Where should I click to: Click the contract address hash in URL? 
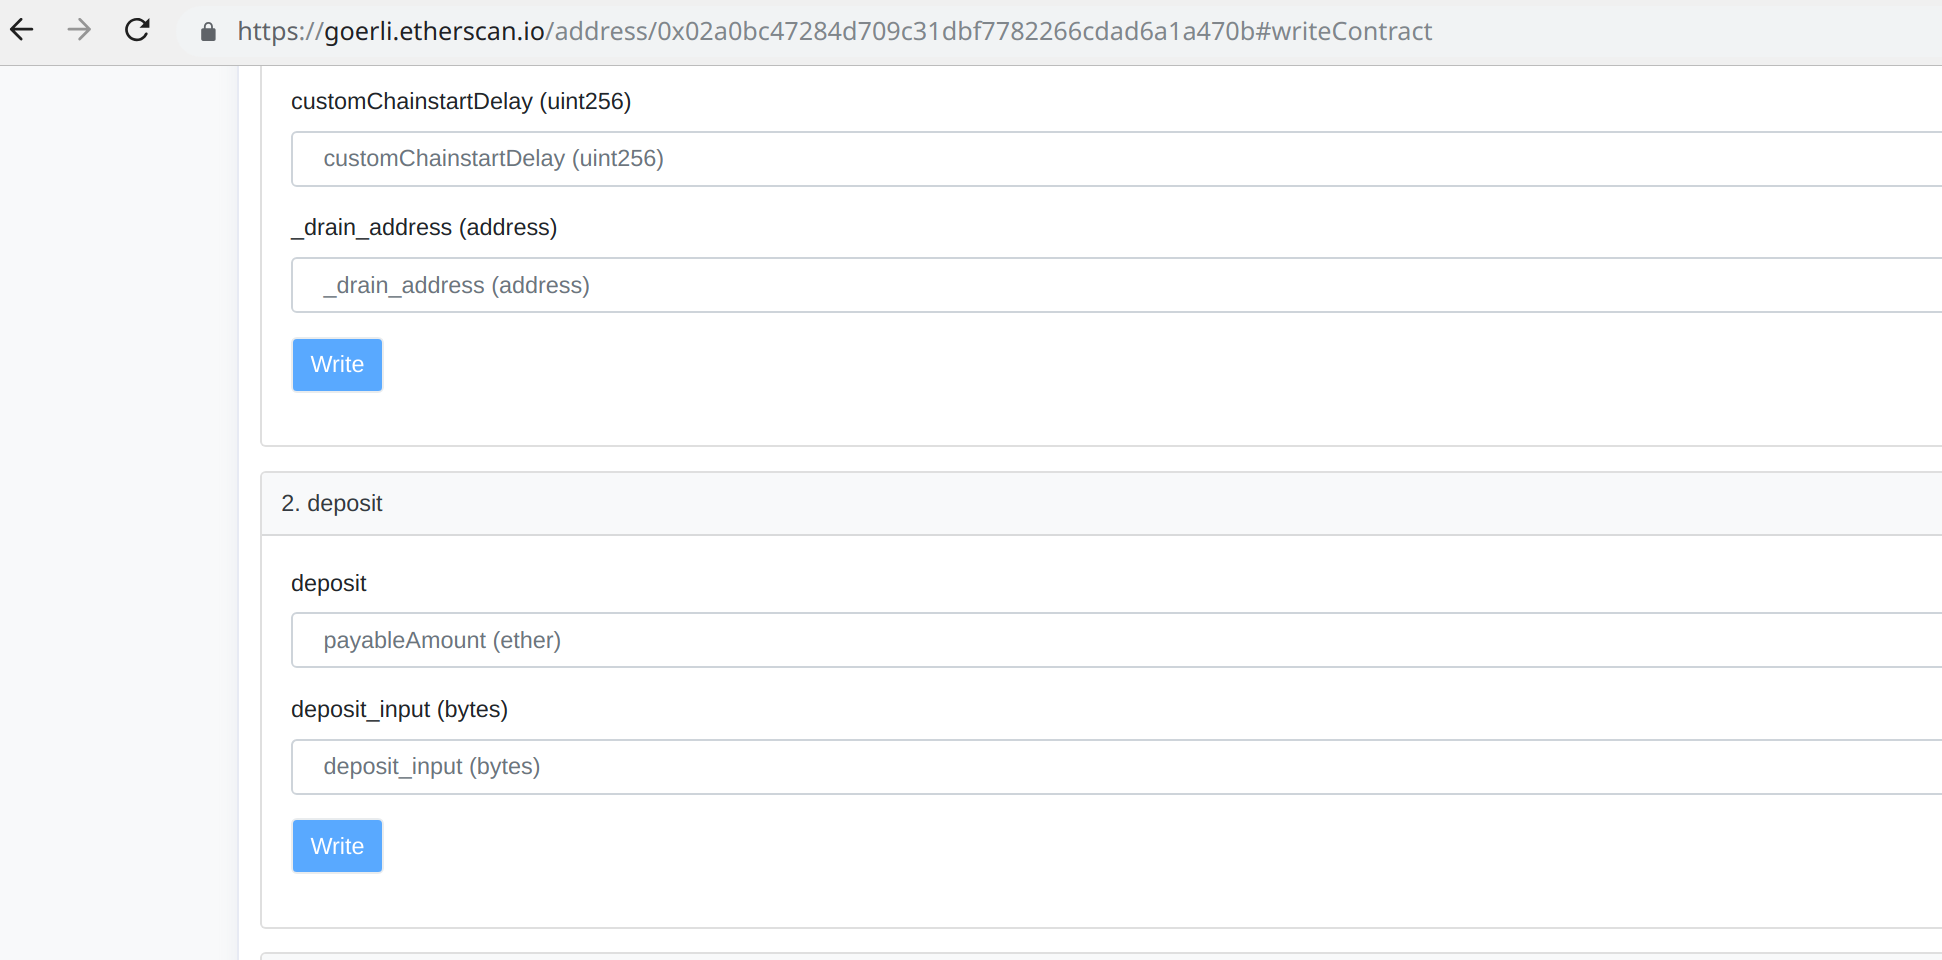[x=955, y=32]
